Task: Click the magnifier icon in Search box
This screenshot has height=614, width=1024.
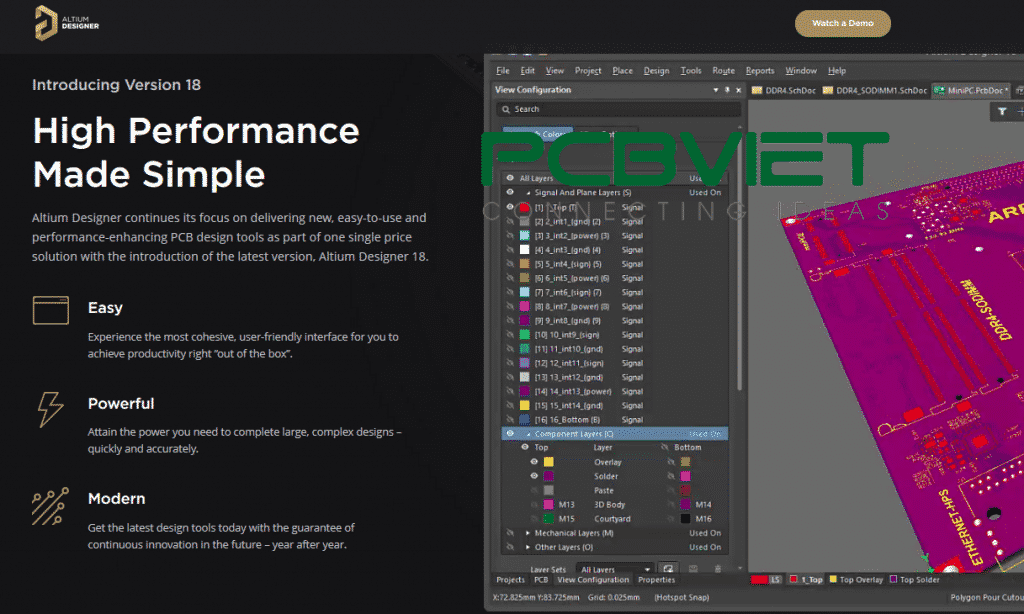Action: (x=506, y=109)
